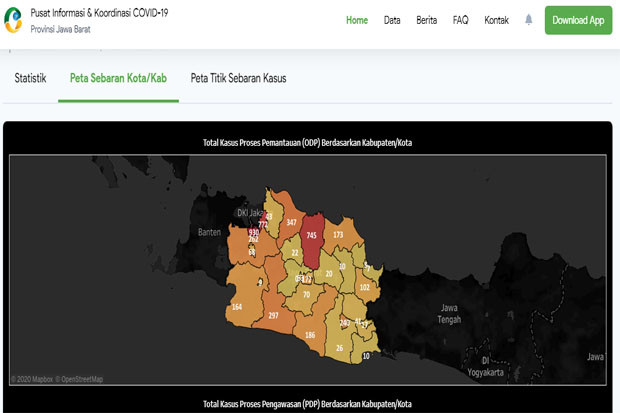Screen dimensions: 620x413
Task: Click the Banten label on the map
Action: coord(209,232)
